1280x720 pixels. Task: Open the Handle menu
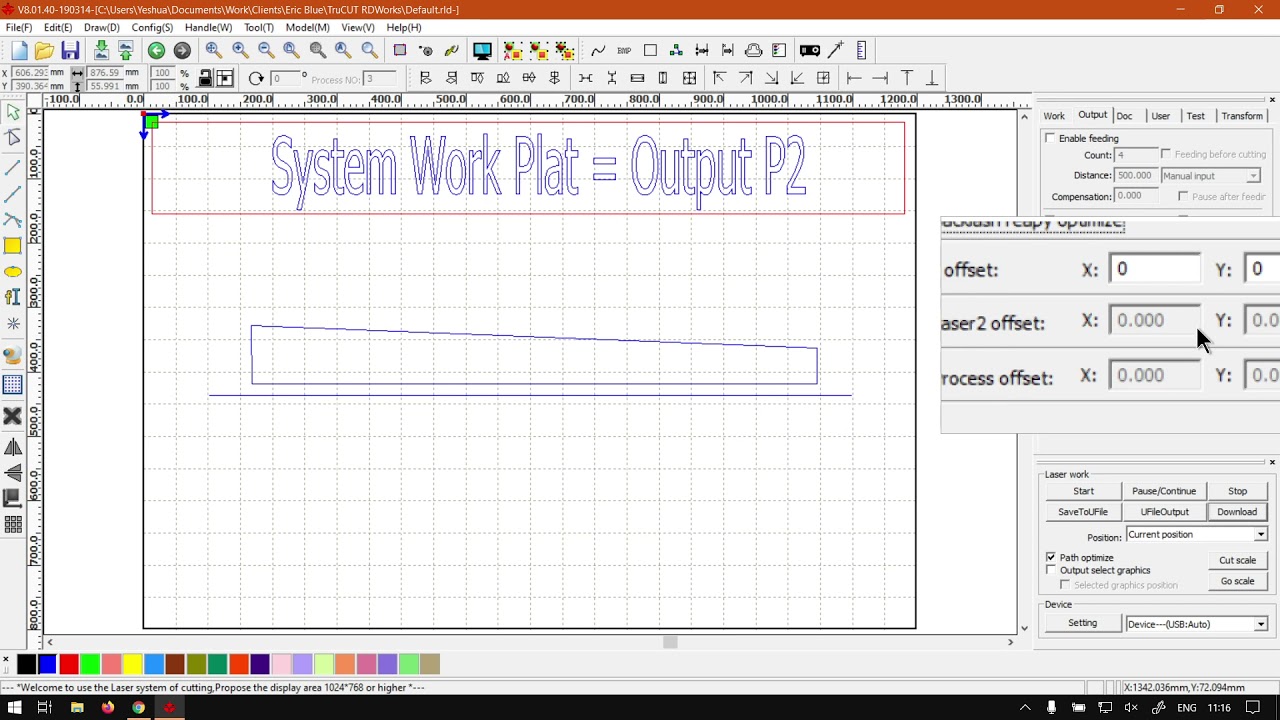tap(208, 28)
